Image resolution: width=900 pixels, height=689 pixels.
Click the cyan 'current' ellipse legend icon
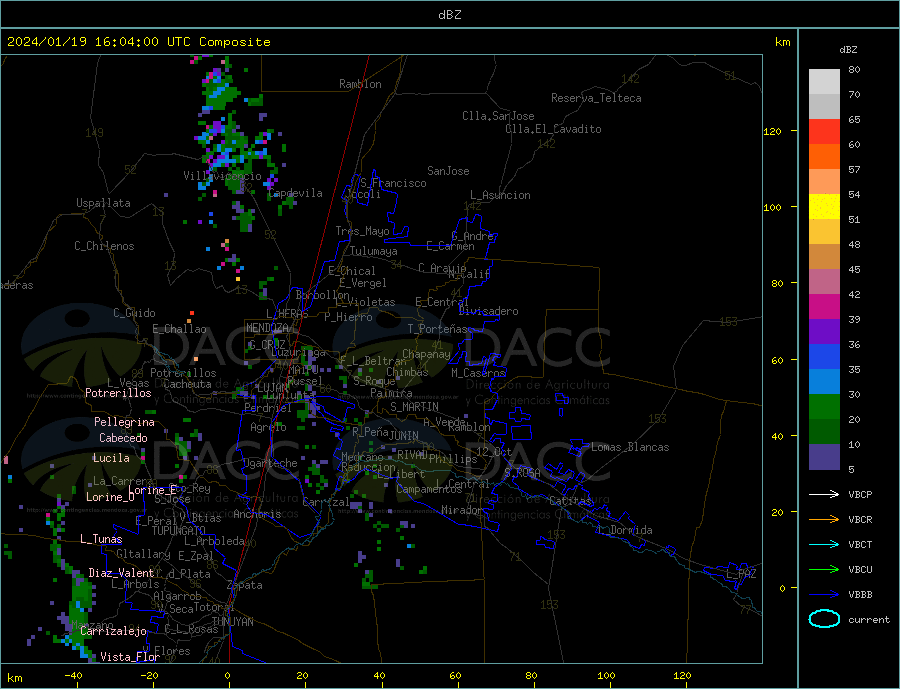[x=824, y=619]
